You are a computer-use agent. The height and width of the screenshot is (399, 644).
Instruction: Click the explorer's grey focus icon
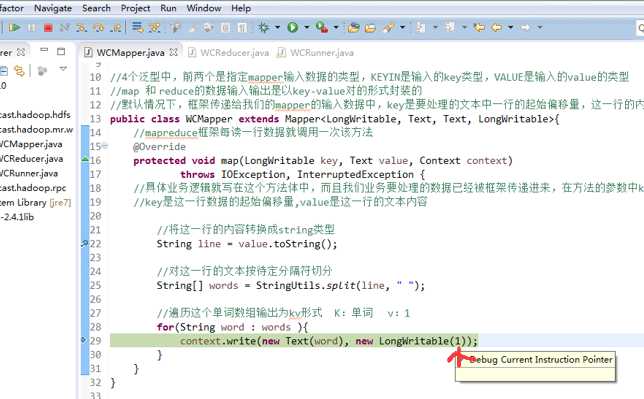pyautogui.click(x=41, y=71)
